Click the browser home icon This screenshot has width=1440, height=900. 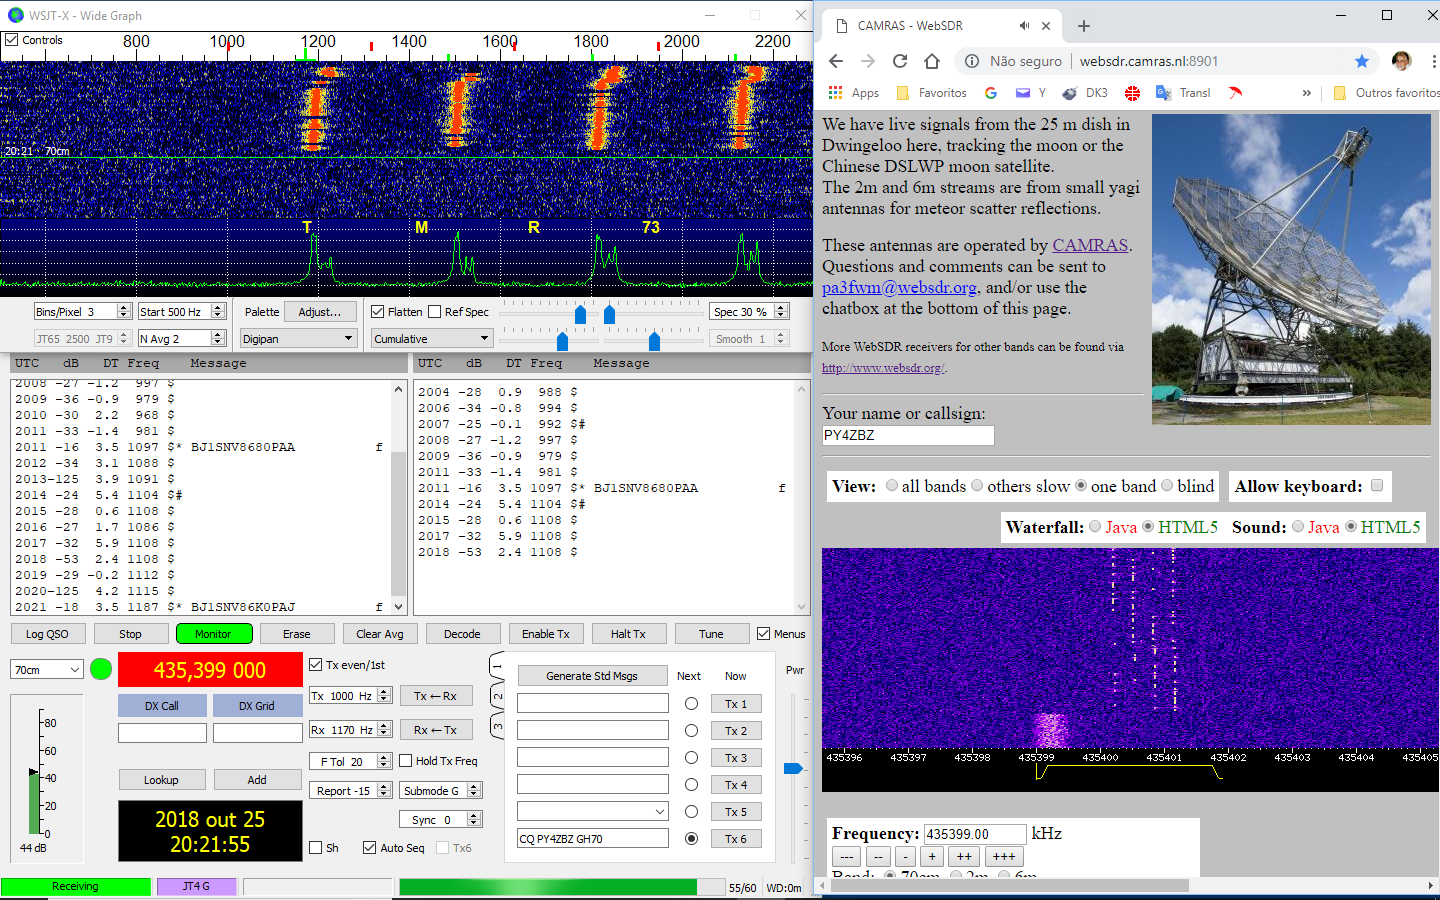[x=932, y=61]
